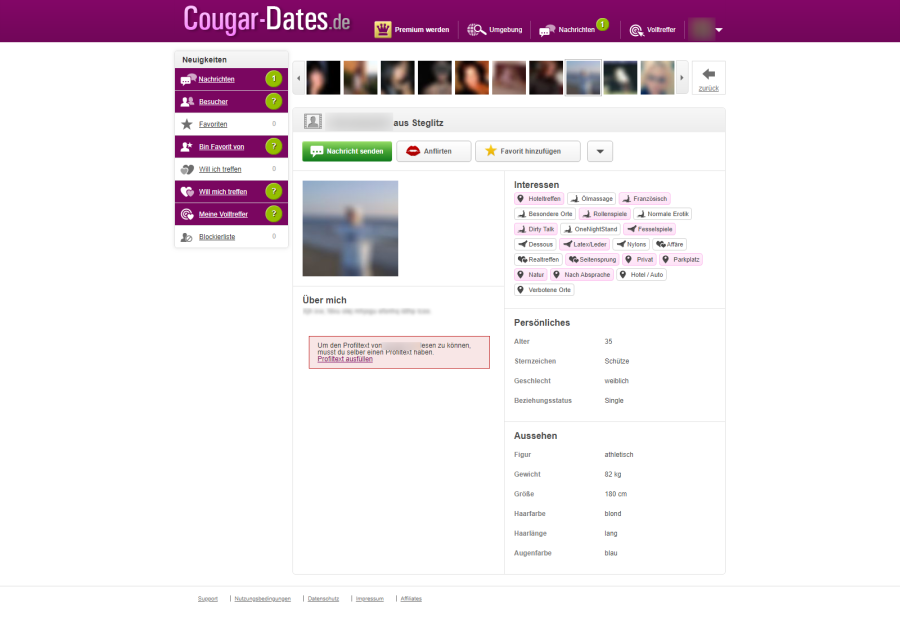Click the green badge beside Besucher
Image resolution: width=900 pixels, height=619 pixels.
point(274,102)
